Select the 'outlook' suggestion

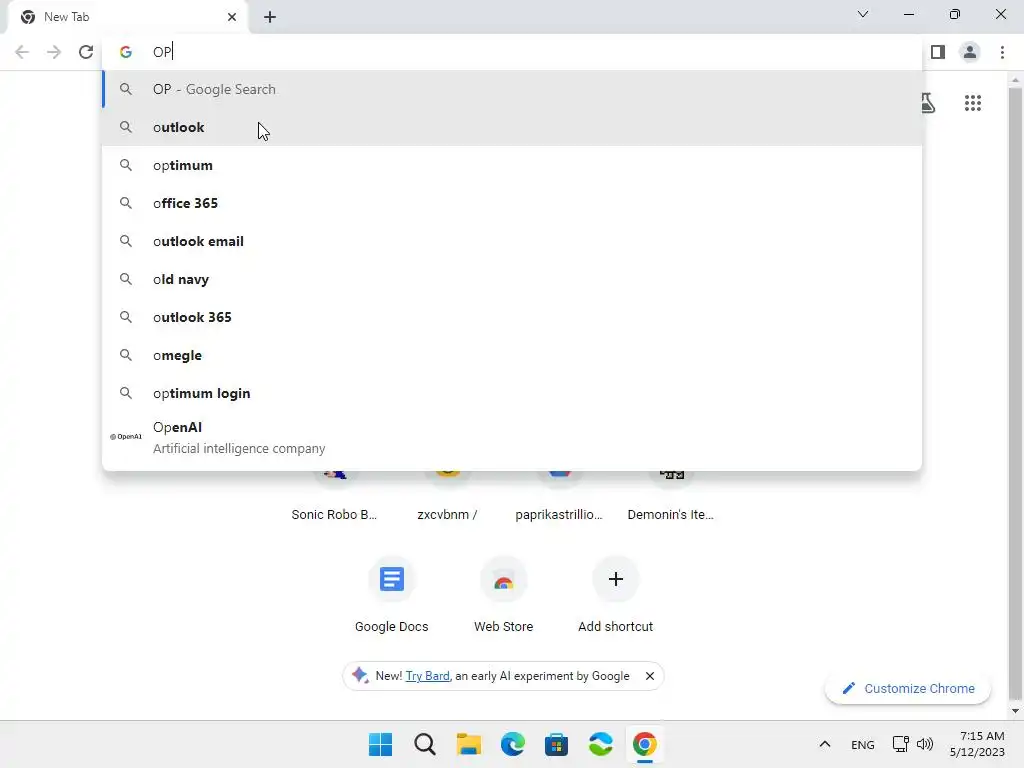(513, 127)
